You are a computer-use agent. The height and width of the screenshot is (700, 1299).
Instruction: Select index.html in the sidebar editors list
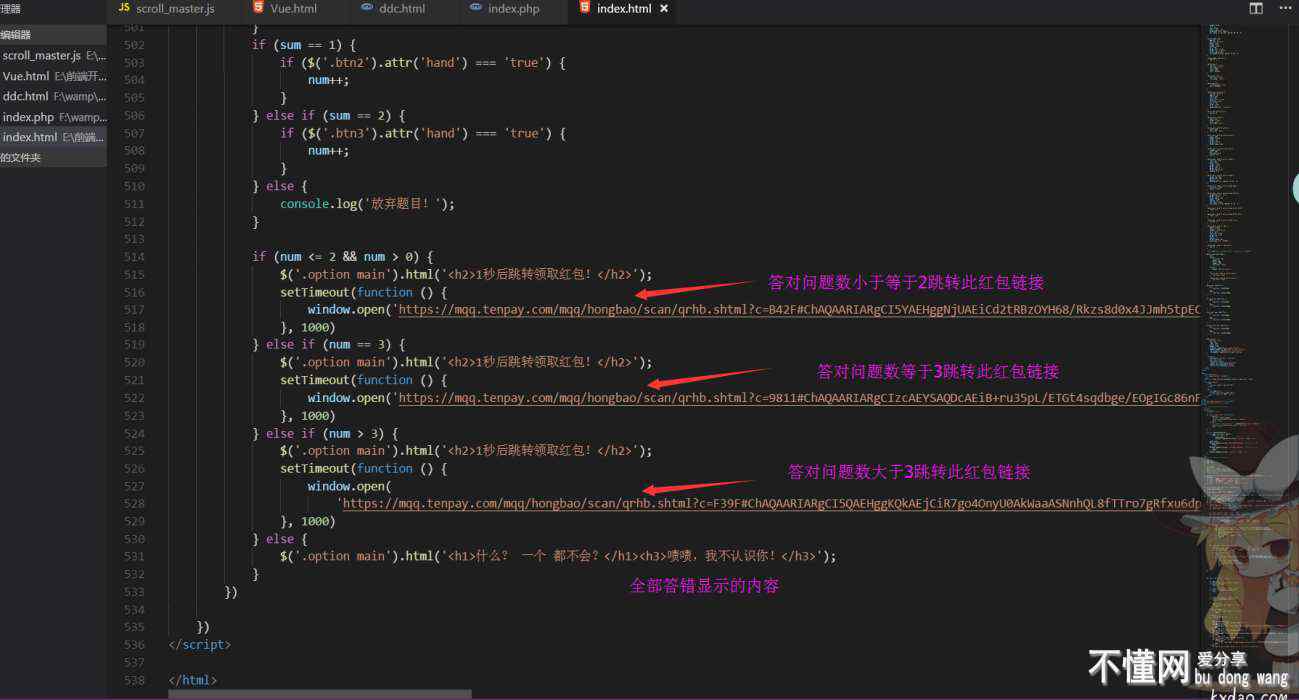[53, 137]
